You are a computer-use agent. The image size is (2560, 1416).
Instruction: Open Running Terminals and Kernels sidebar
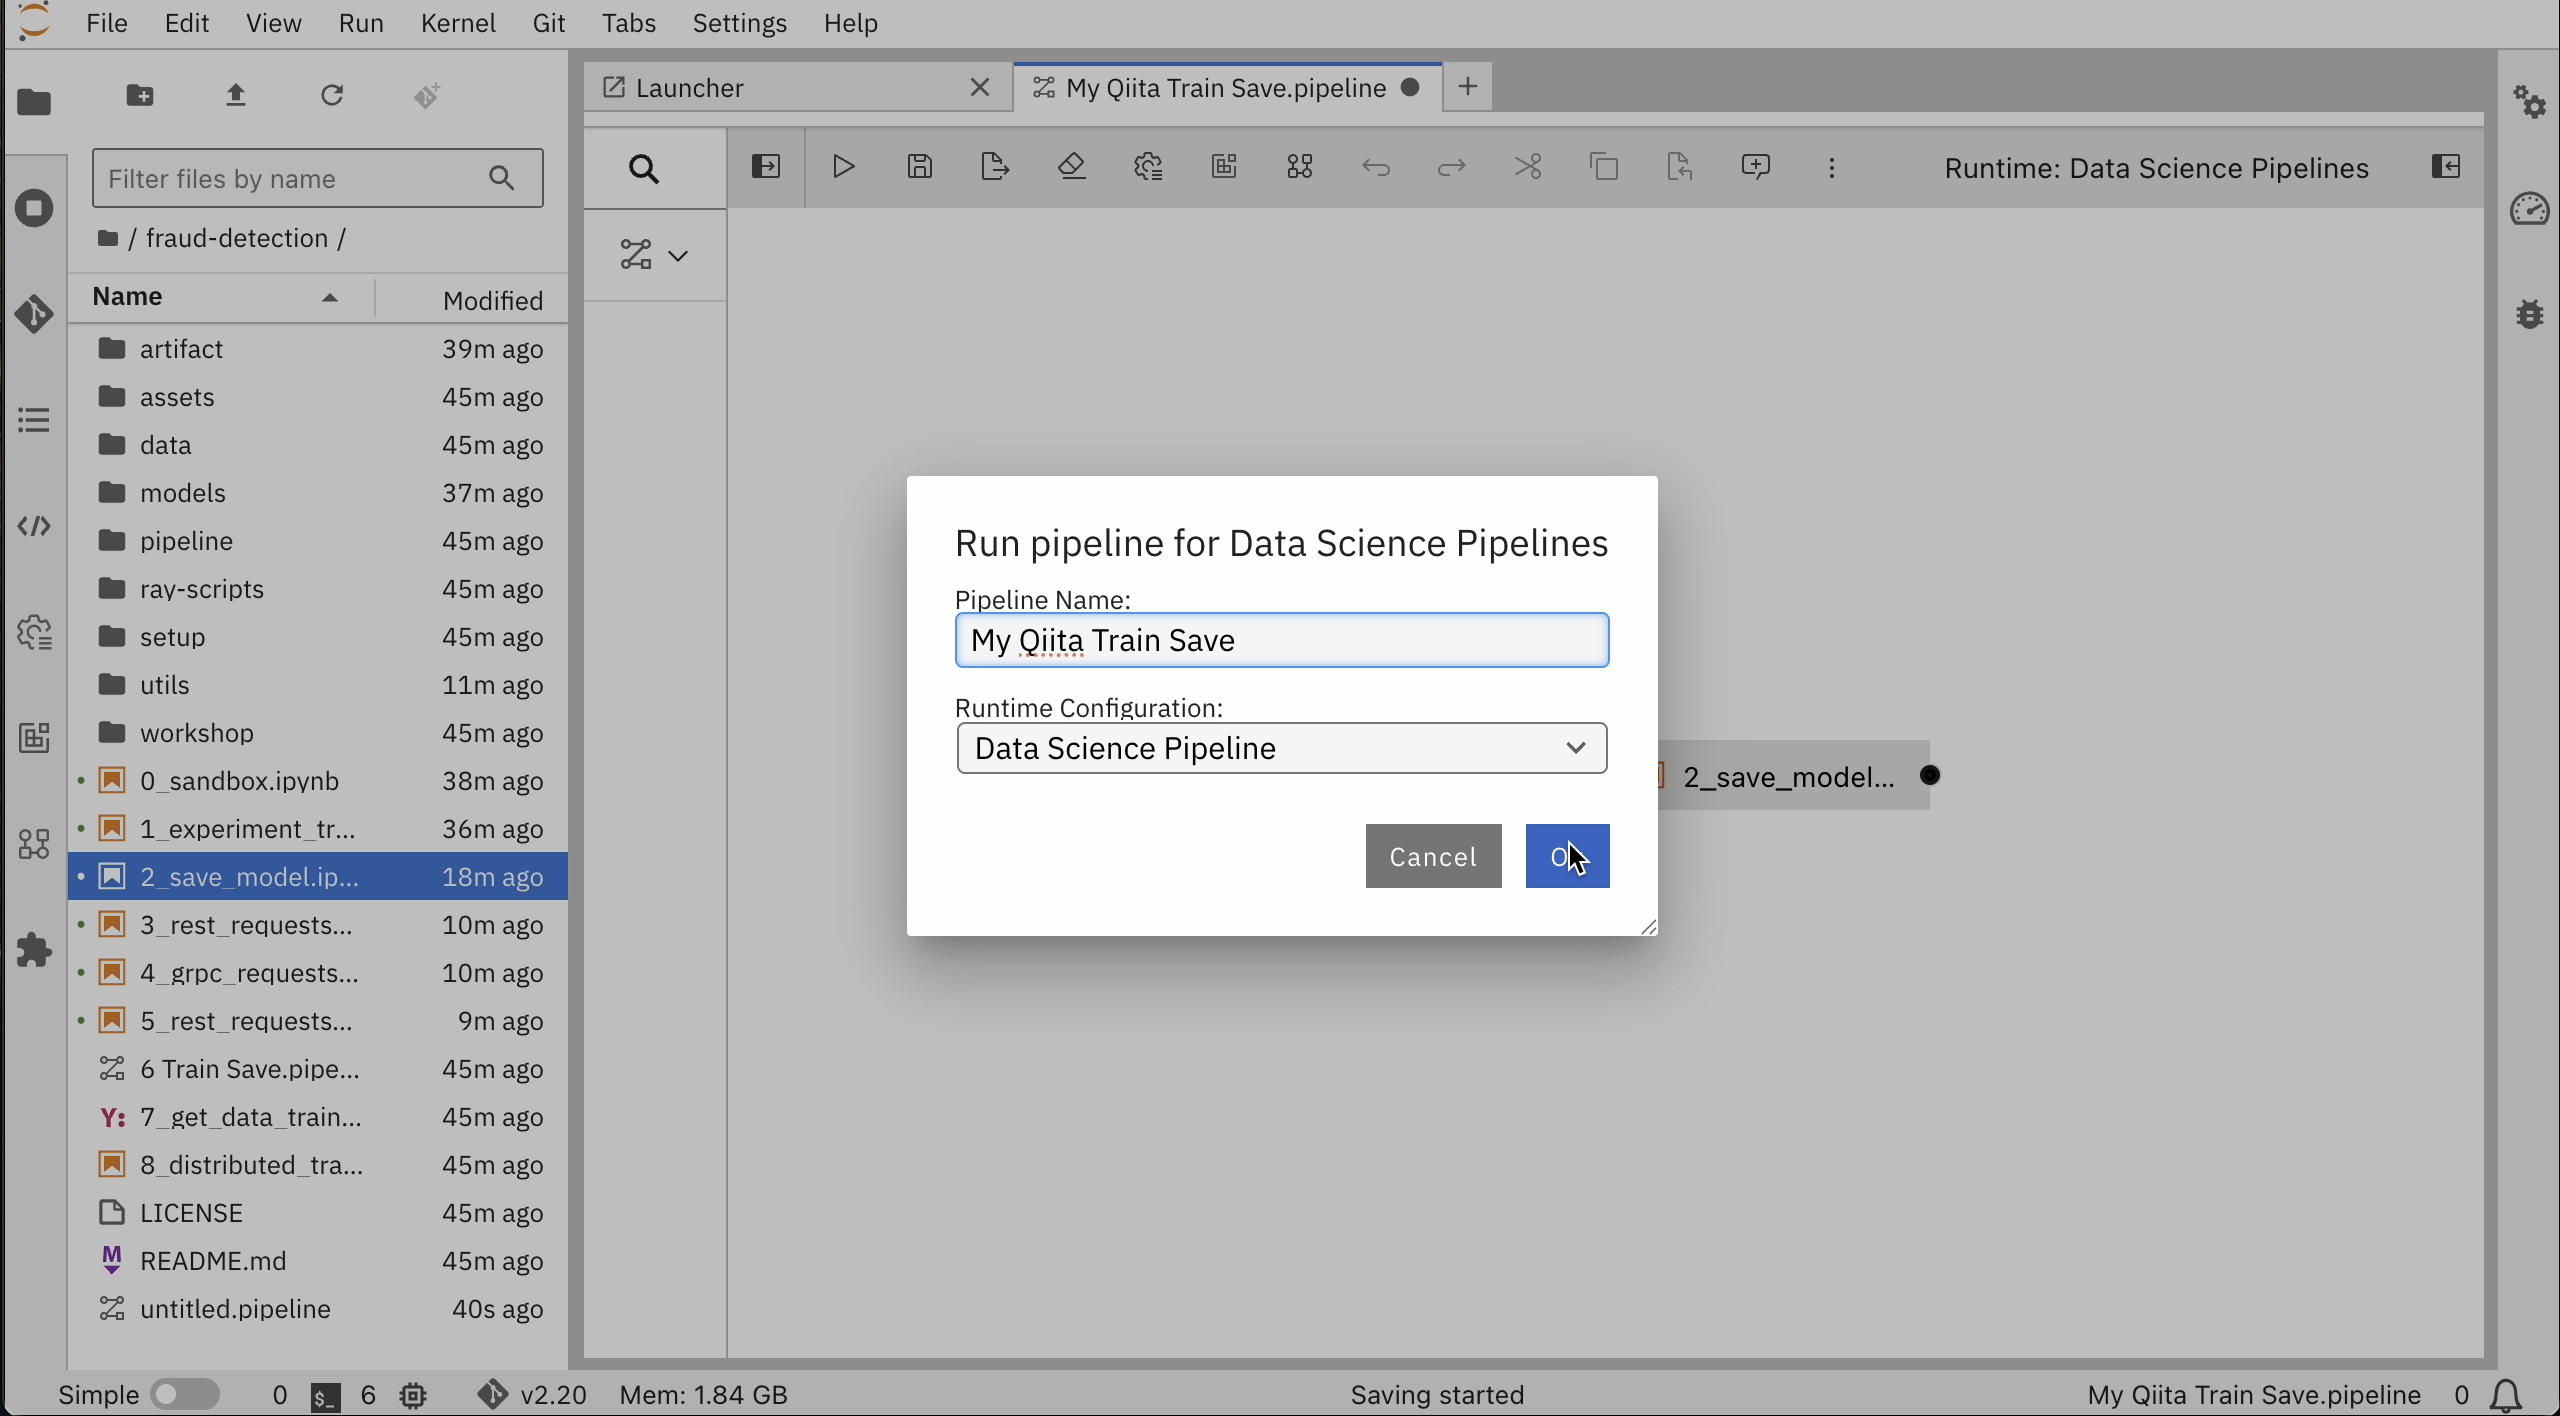35,209
